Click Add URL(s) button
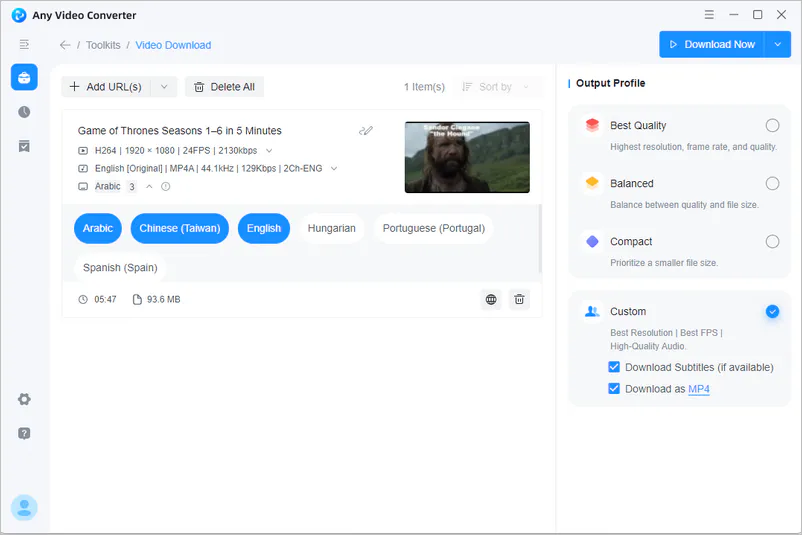Image resolution: width=802 pixels, height=535 pixels. 106,87
